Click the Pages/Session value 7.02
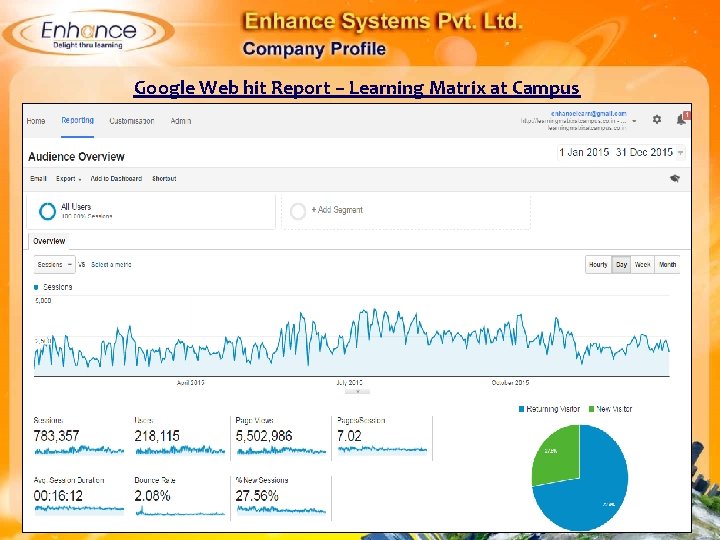 coord(349,436)
